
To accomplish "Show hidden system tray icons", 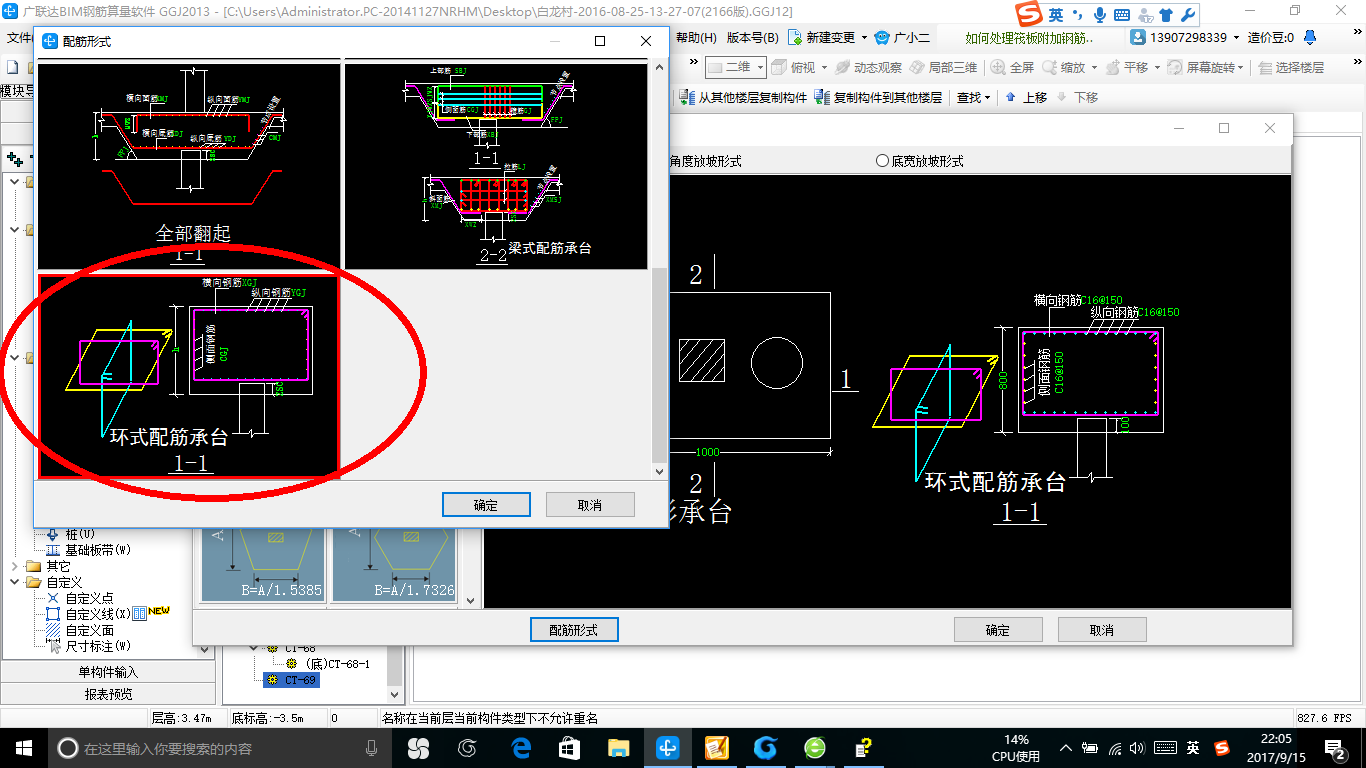I will (1067, 748).
